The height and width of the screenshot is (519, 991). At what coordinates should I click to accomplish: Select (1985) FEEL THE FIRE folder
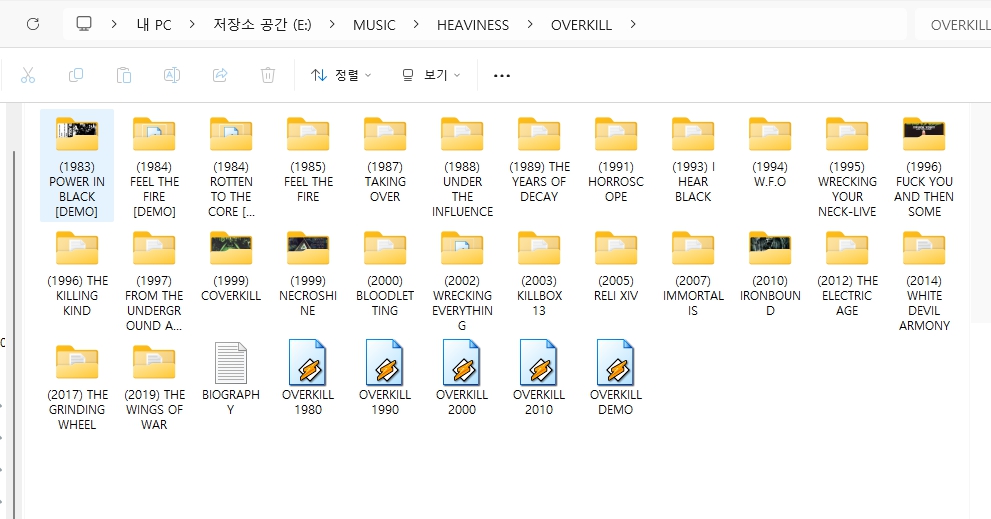pos(308,158)
